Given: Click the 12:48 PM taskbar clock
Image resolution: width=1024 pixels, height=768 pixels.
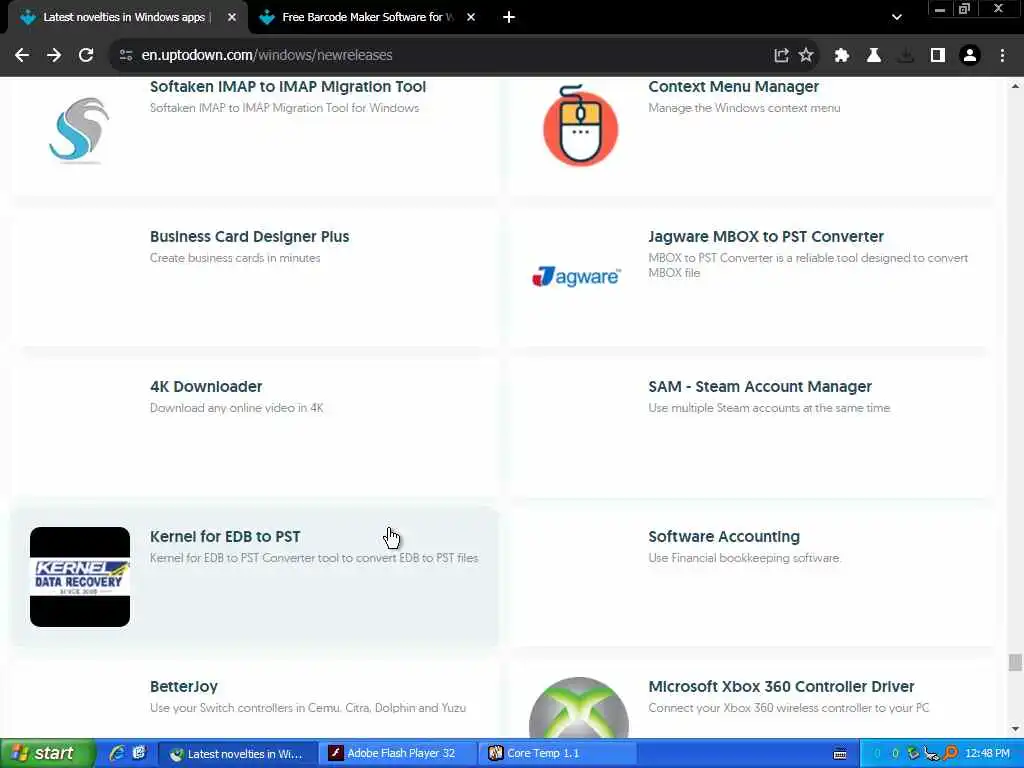Looking at the screenshot, I should pos(987,754).
